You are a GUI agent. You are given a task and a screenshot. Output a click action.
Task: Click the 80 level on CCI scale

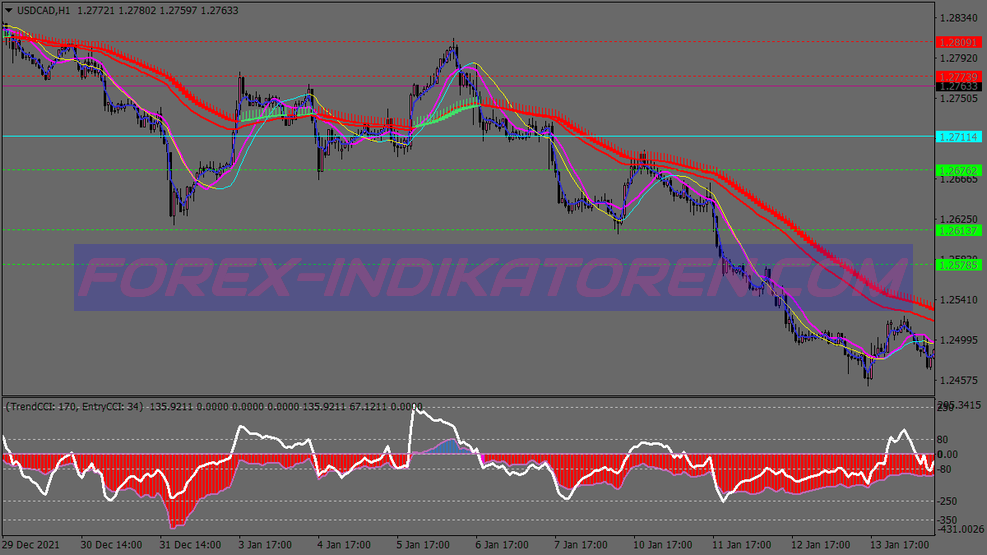pos(942,440)
